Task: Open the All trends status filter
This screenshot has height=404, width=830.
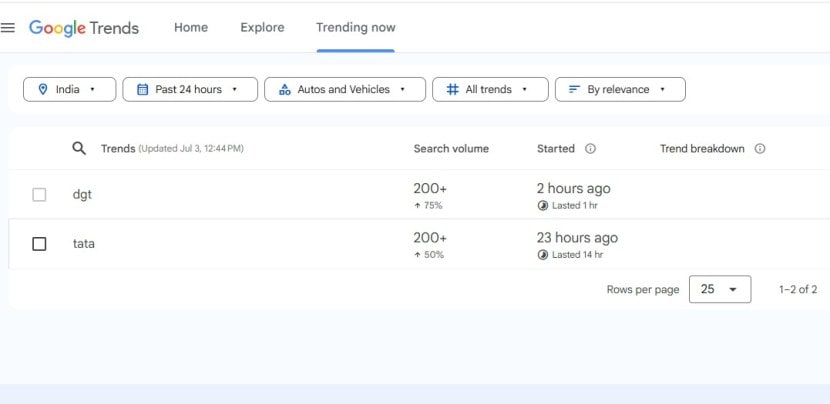Action: (490, 89)
